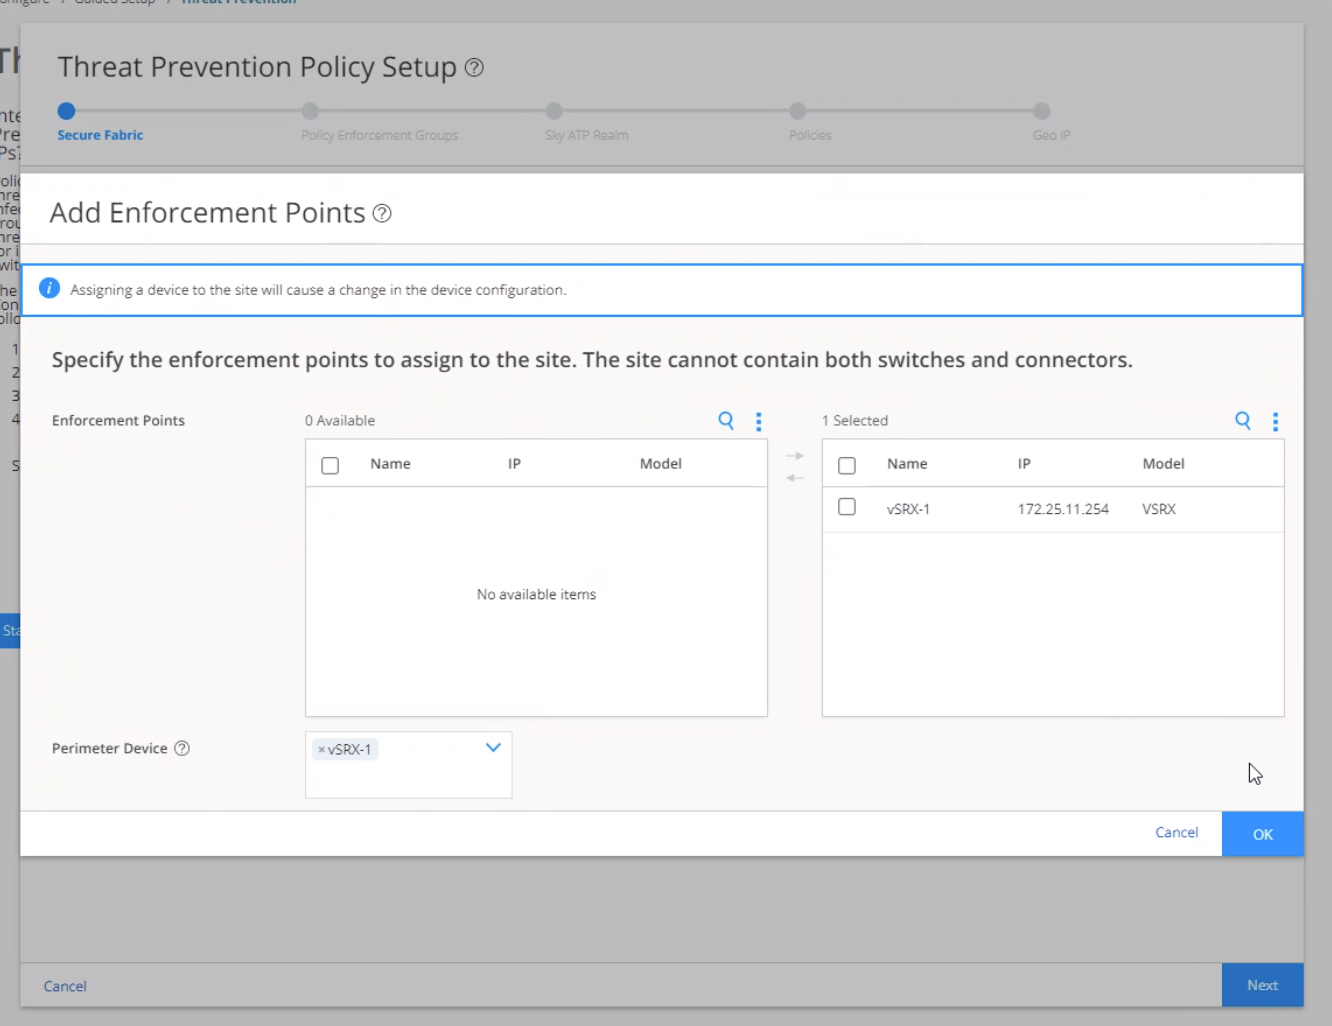Select all items in the Selected list
This screenshot has width=1332, height=1026.
847,465
